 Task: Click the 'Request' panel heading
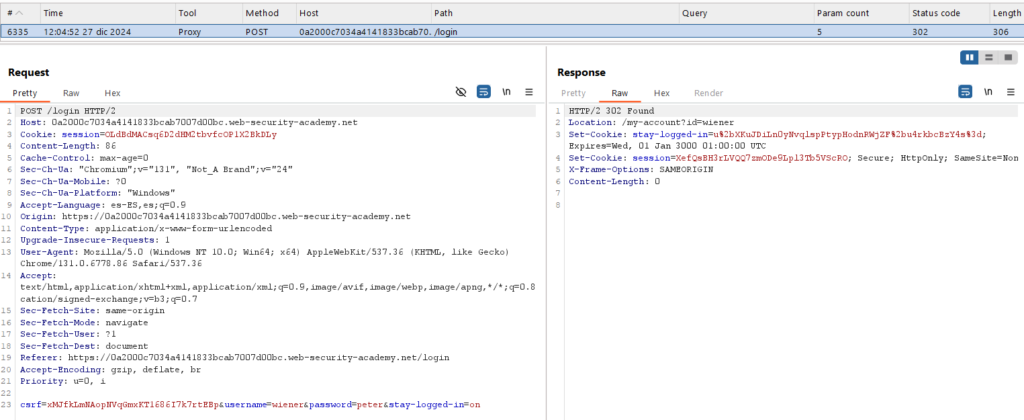click(29, 73)
